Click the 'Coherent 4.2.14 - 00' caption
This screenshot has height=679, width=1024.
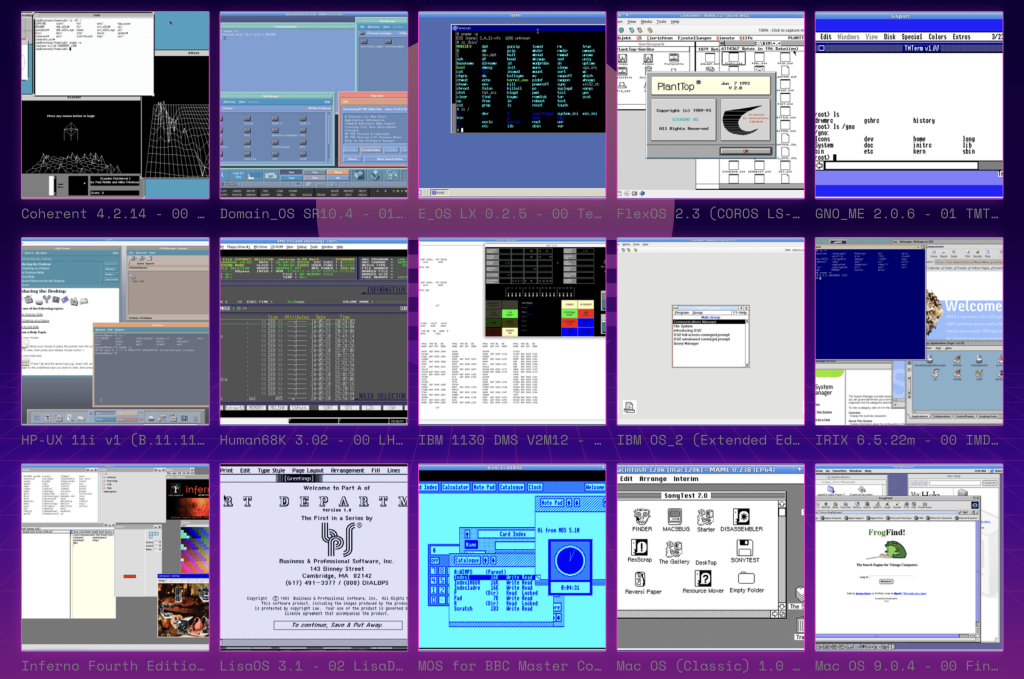(x=113, y=213)
